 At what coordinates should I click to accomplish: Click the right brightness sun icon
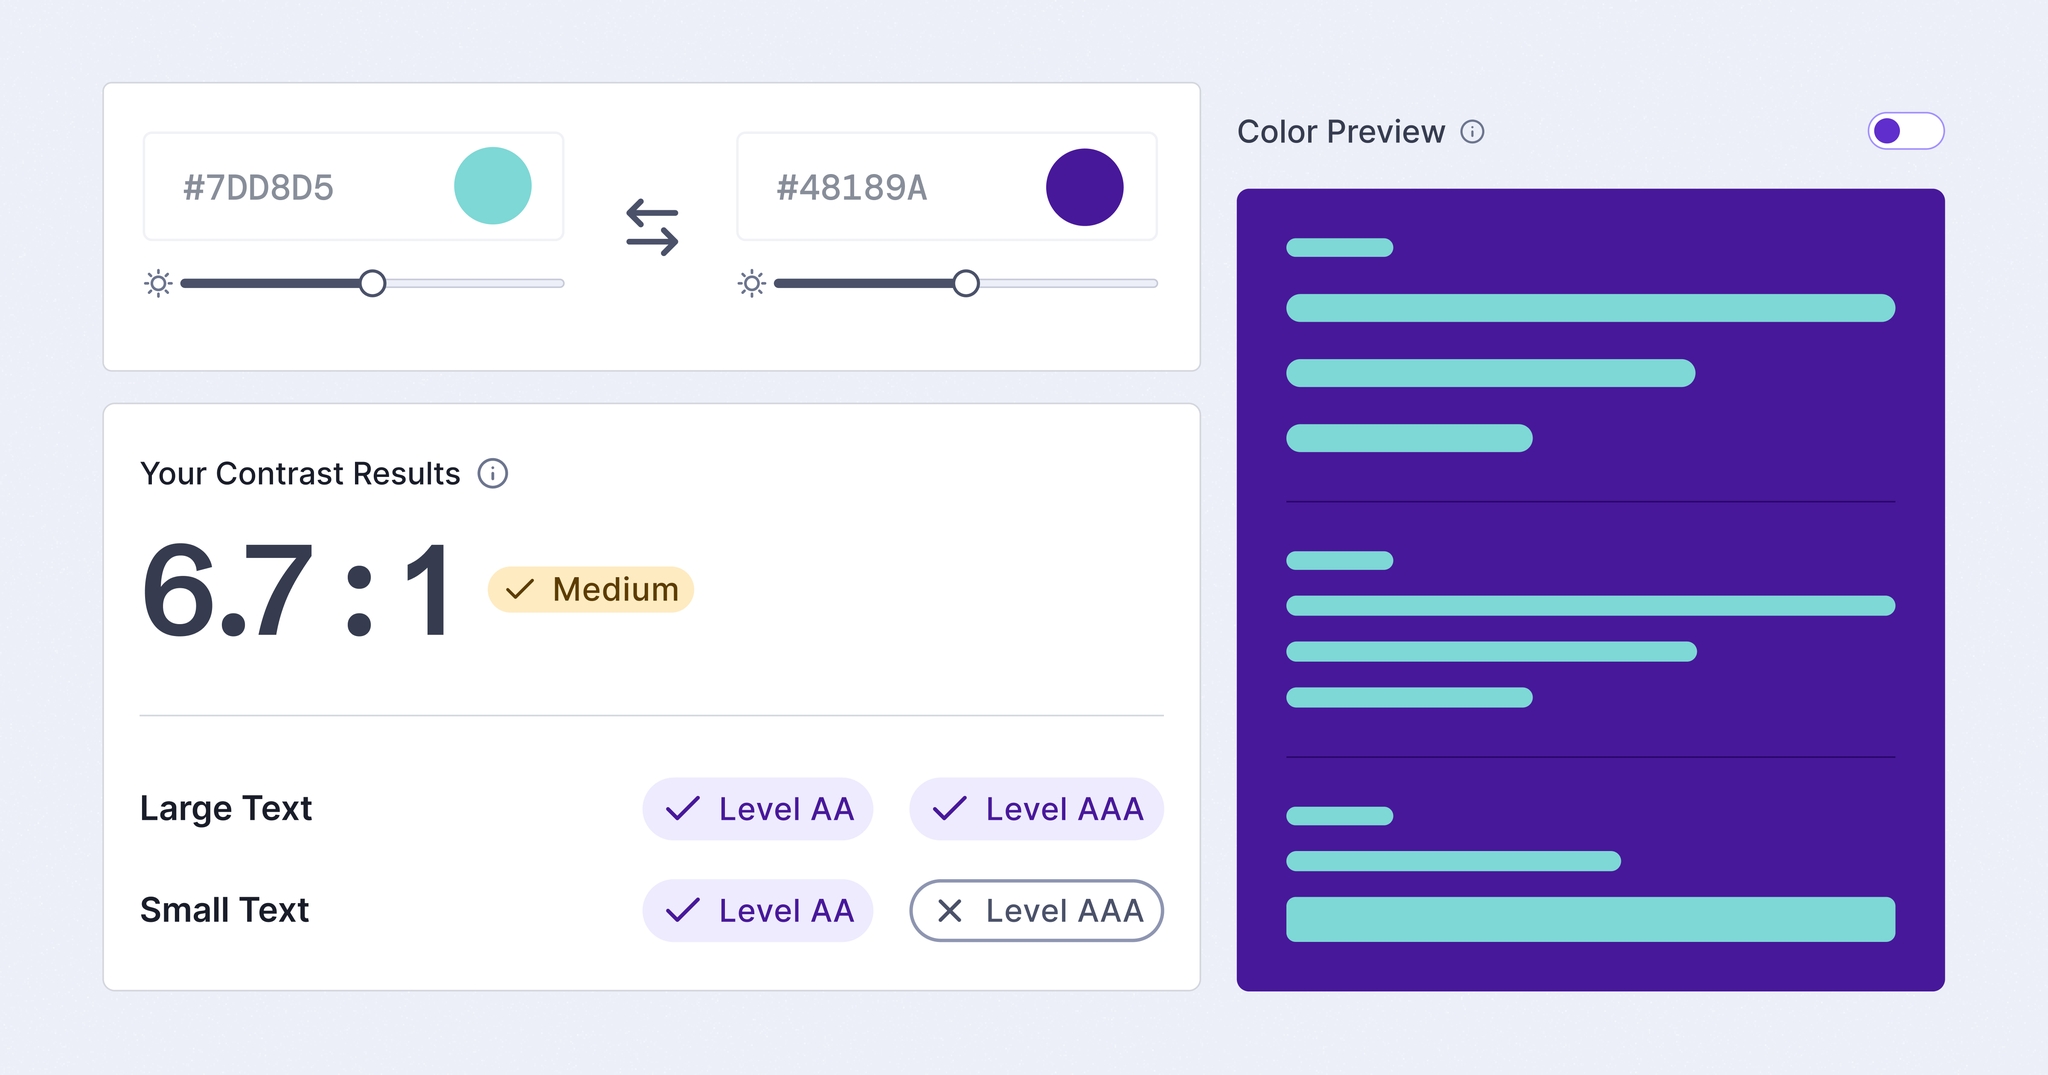[x=751, y=284]
